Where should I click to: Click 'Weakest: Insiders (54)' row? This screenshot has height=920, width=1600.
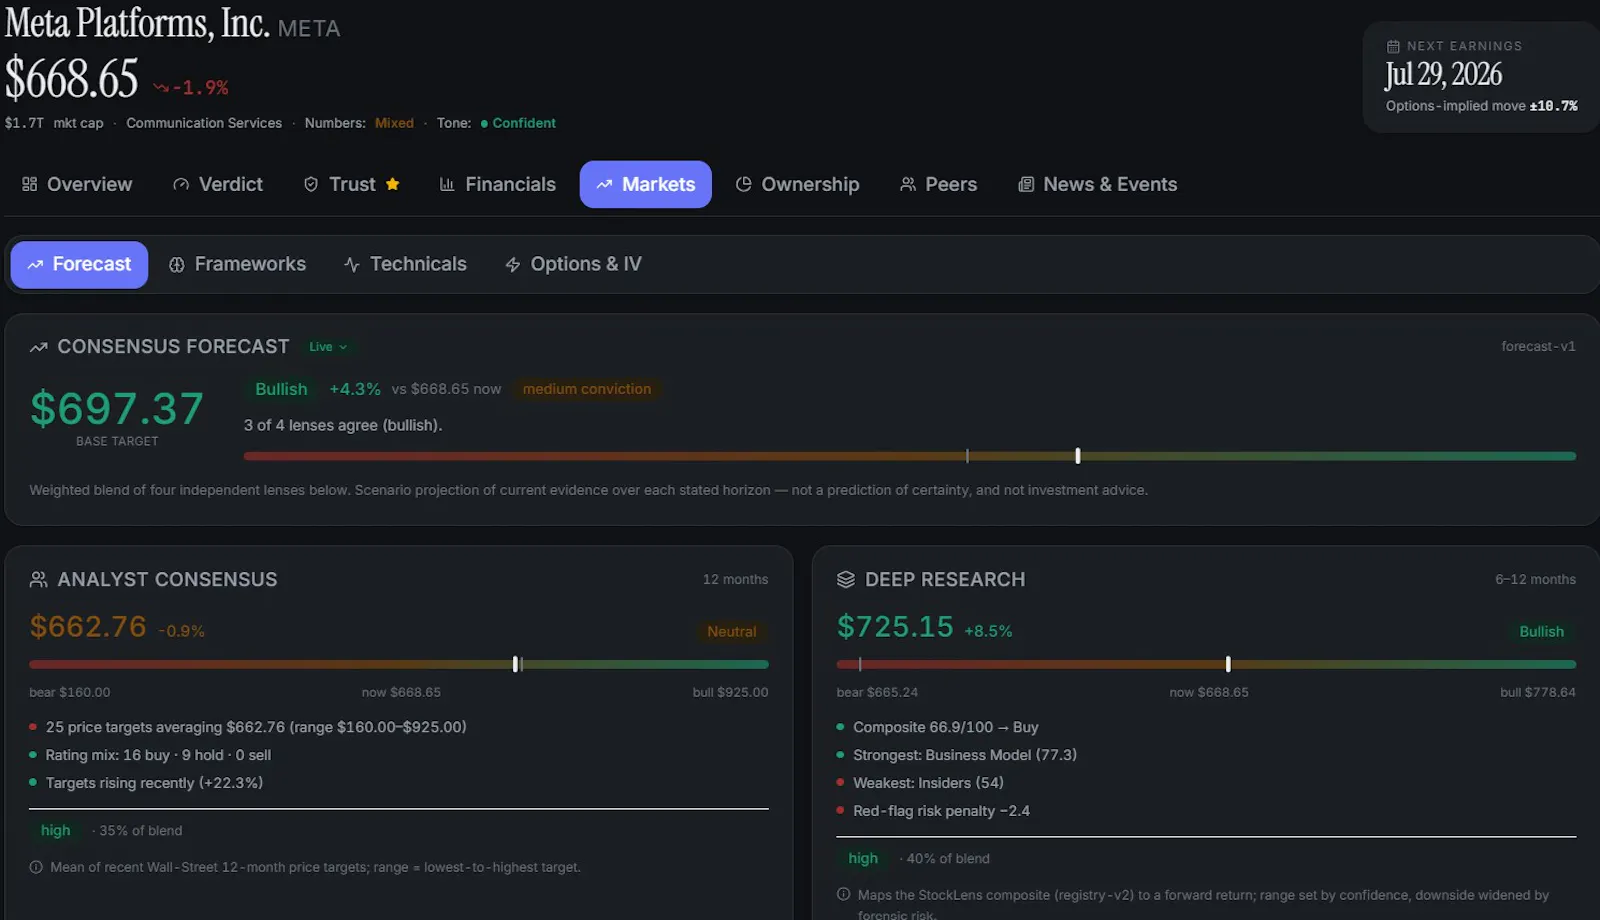(928, 783)
